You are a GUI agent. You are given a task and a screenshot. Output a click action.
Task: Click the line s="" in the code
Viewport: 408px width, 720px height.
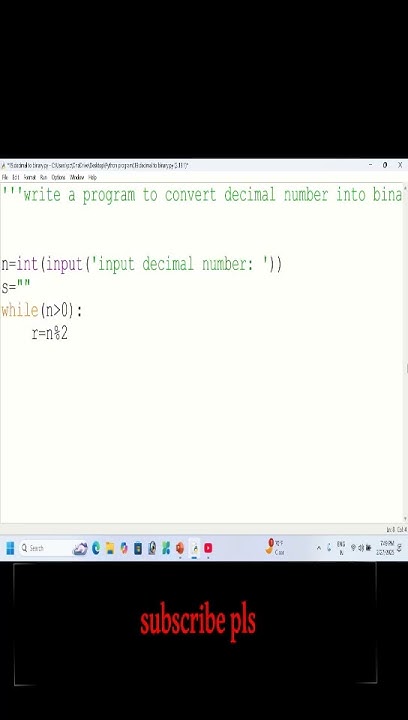16,288
